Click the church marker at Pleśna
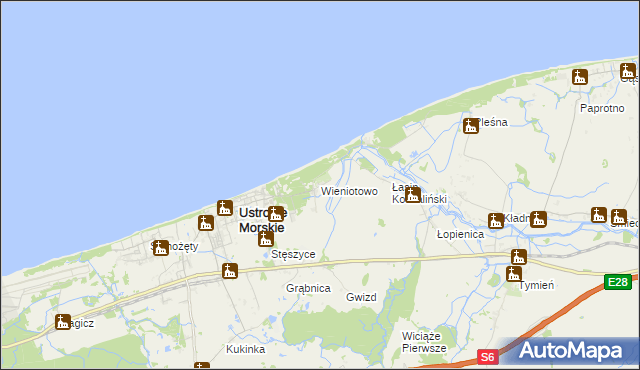 point(471,126)
